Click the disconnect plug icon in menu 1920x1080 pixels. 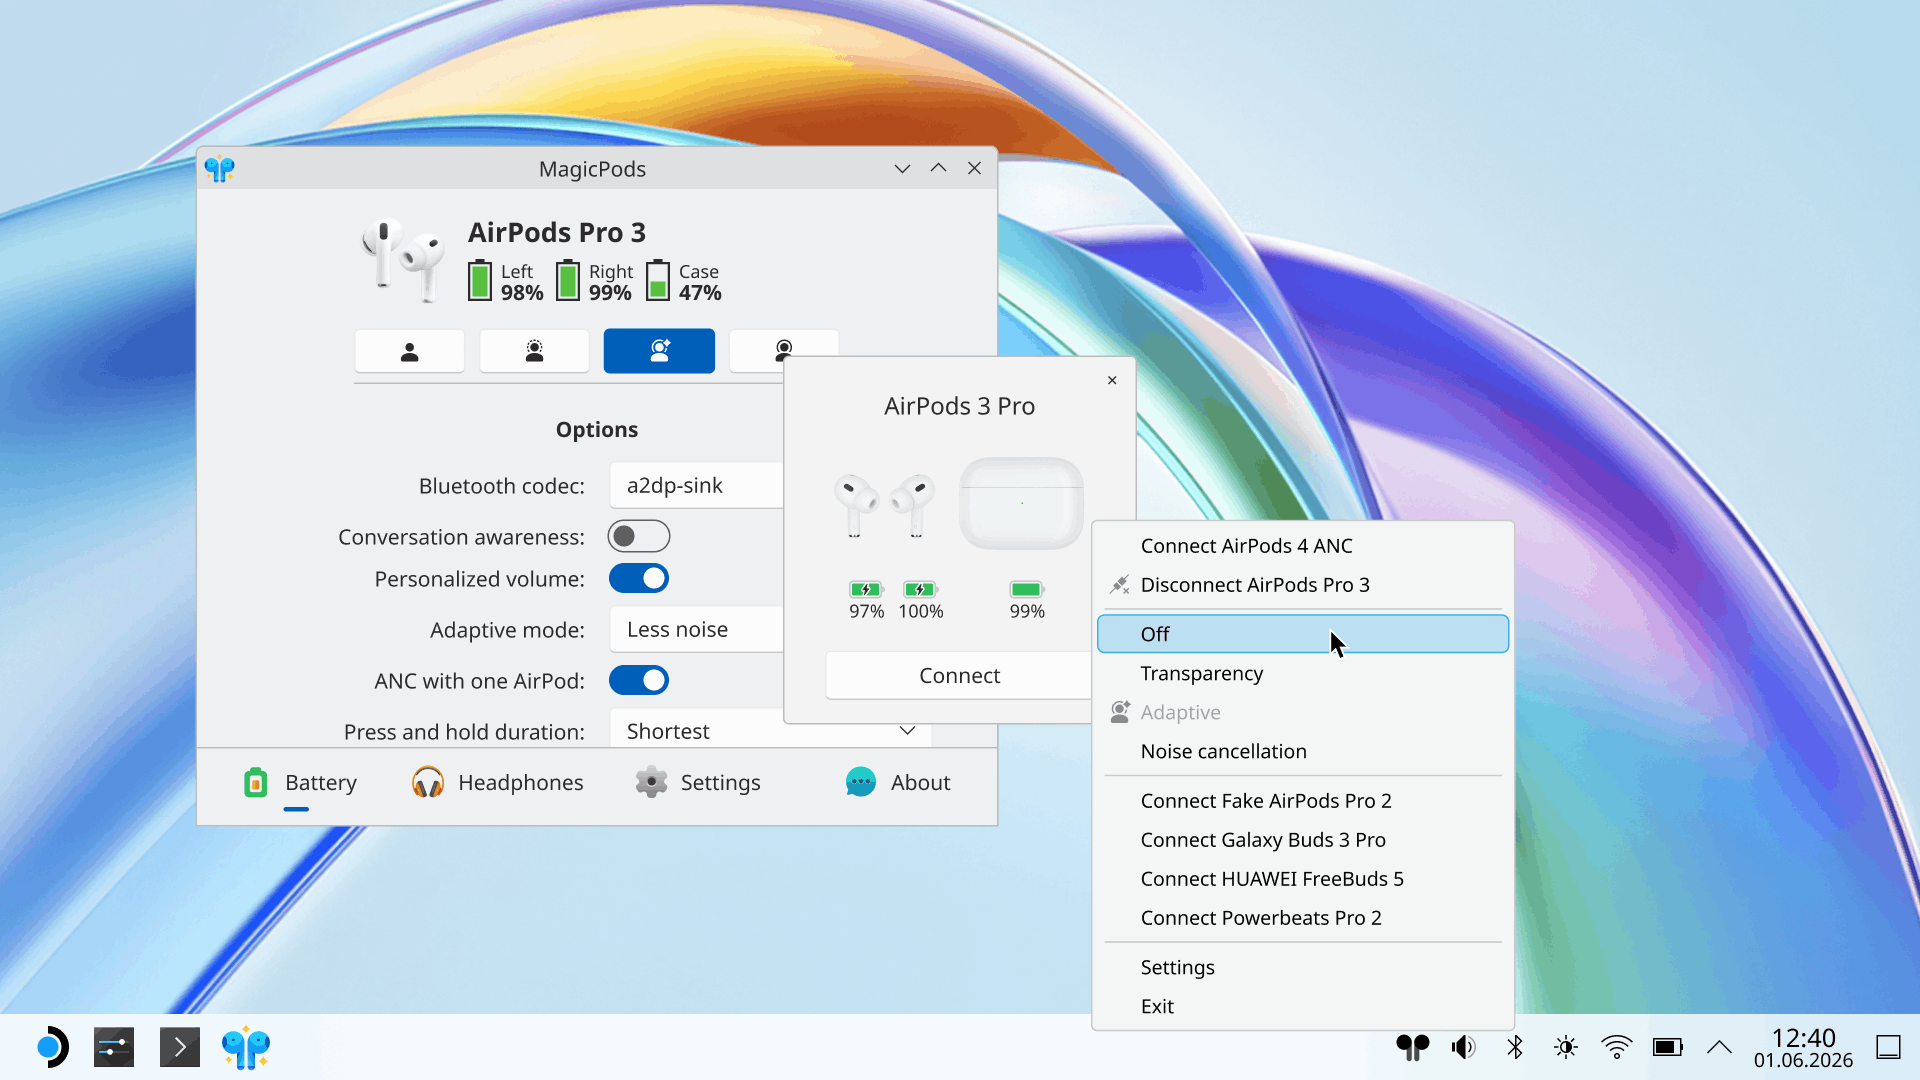1120,585
